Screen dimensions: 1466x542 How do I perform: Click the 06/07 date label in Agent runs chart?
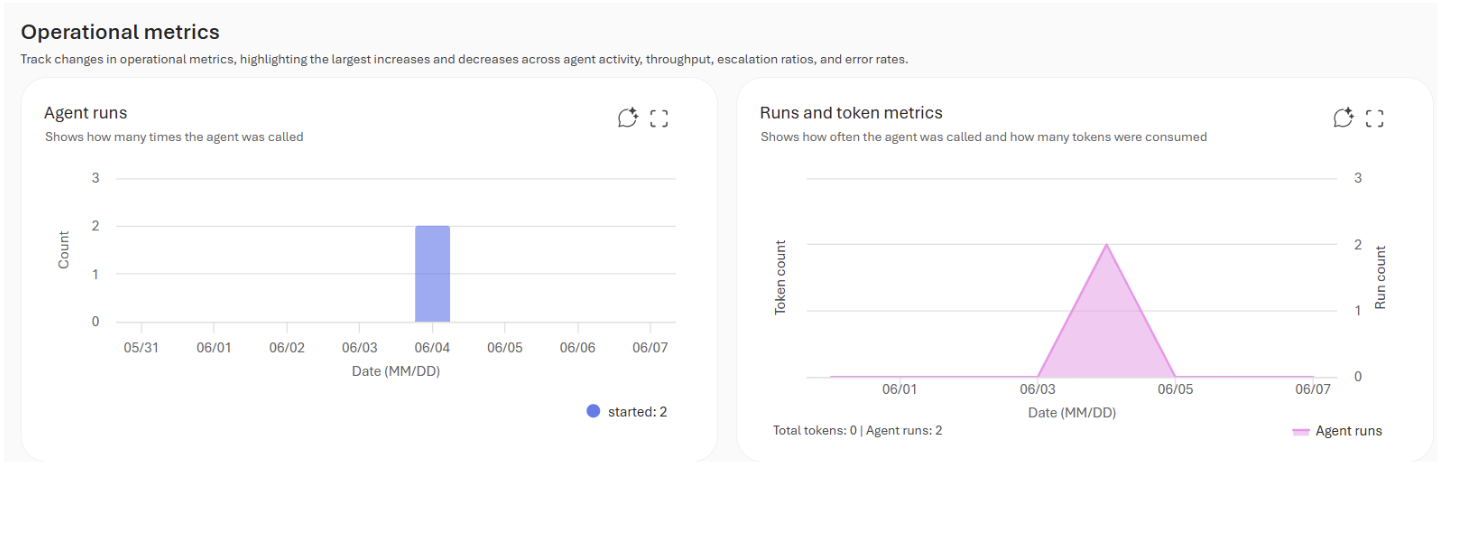coord(650,348)
